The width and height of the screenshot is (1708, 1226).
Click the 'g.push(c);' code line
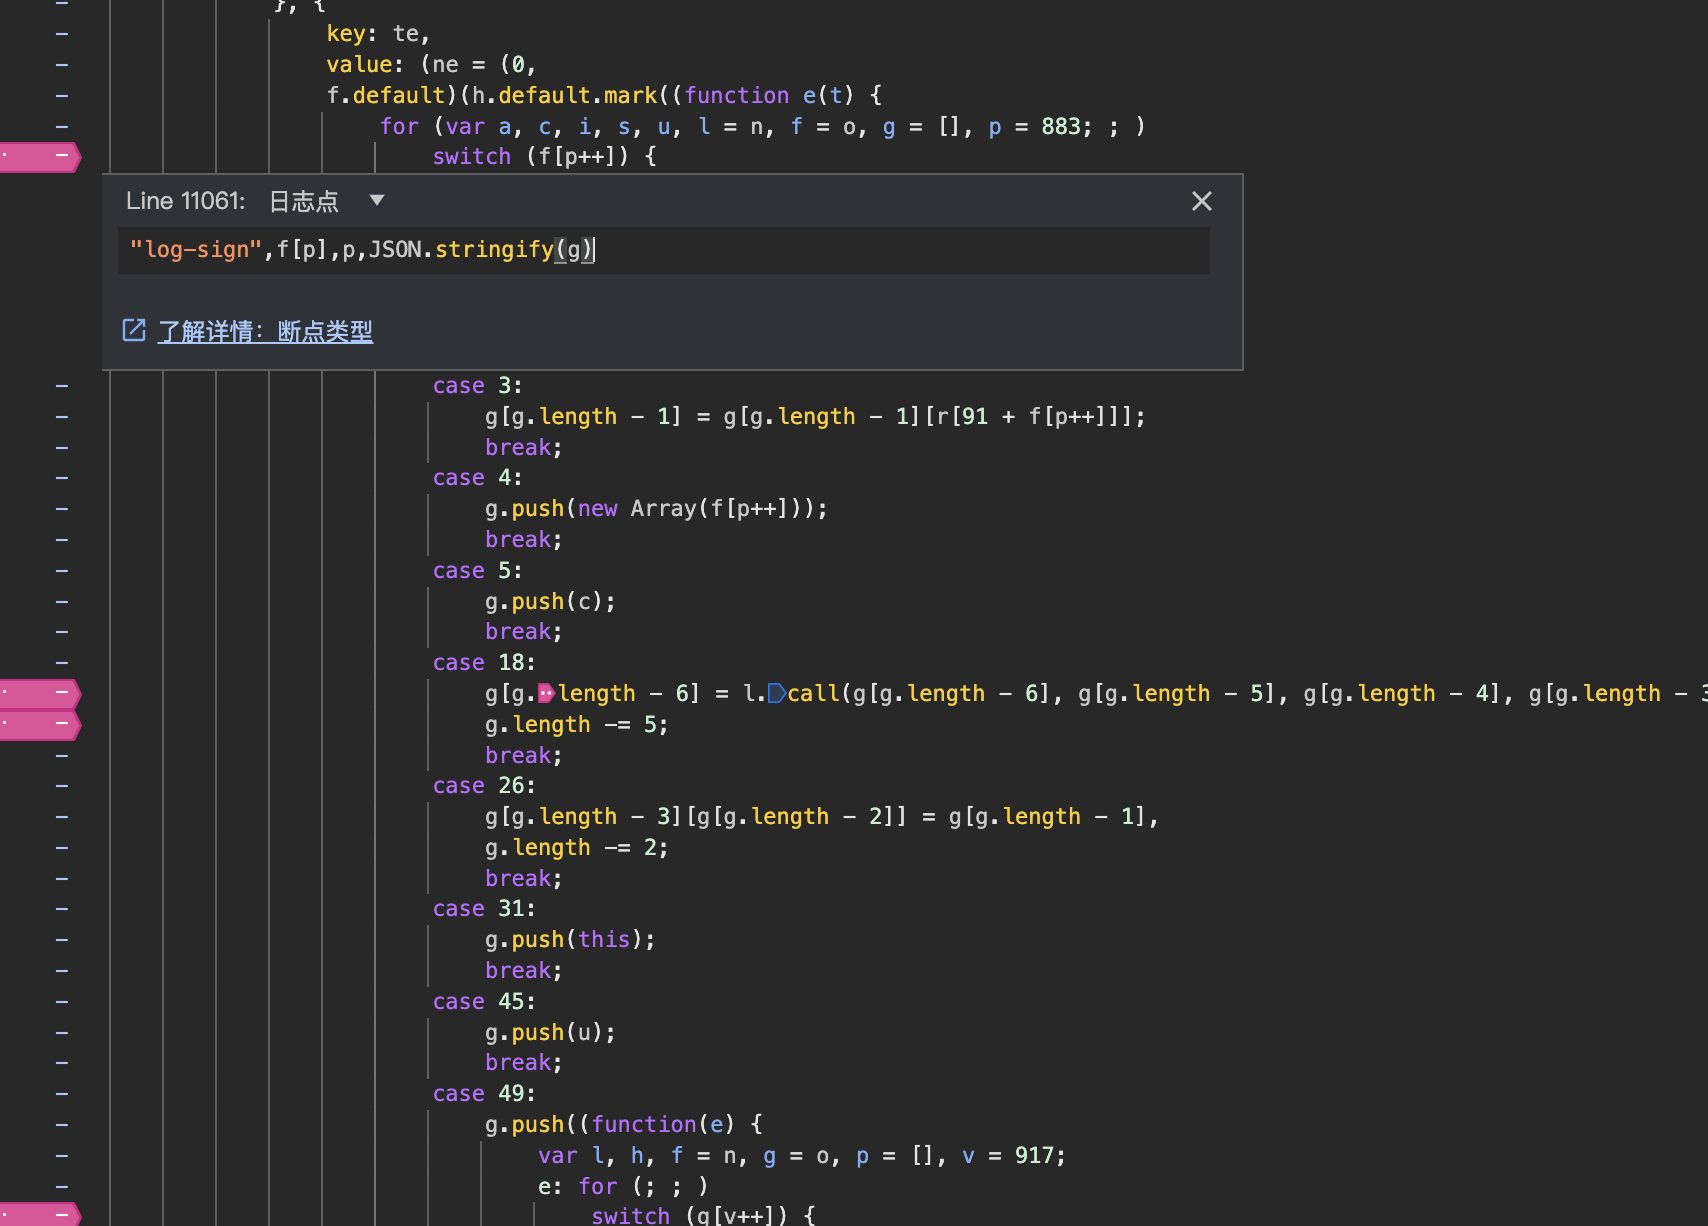[550, 601]
